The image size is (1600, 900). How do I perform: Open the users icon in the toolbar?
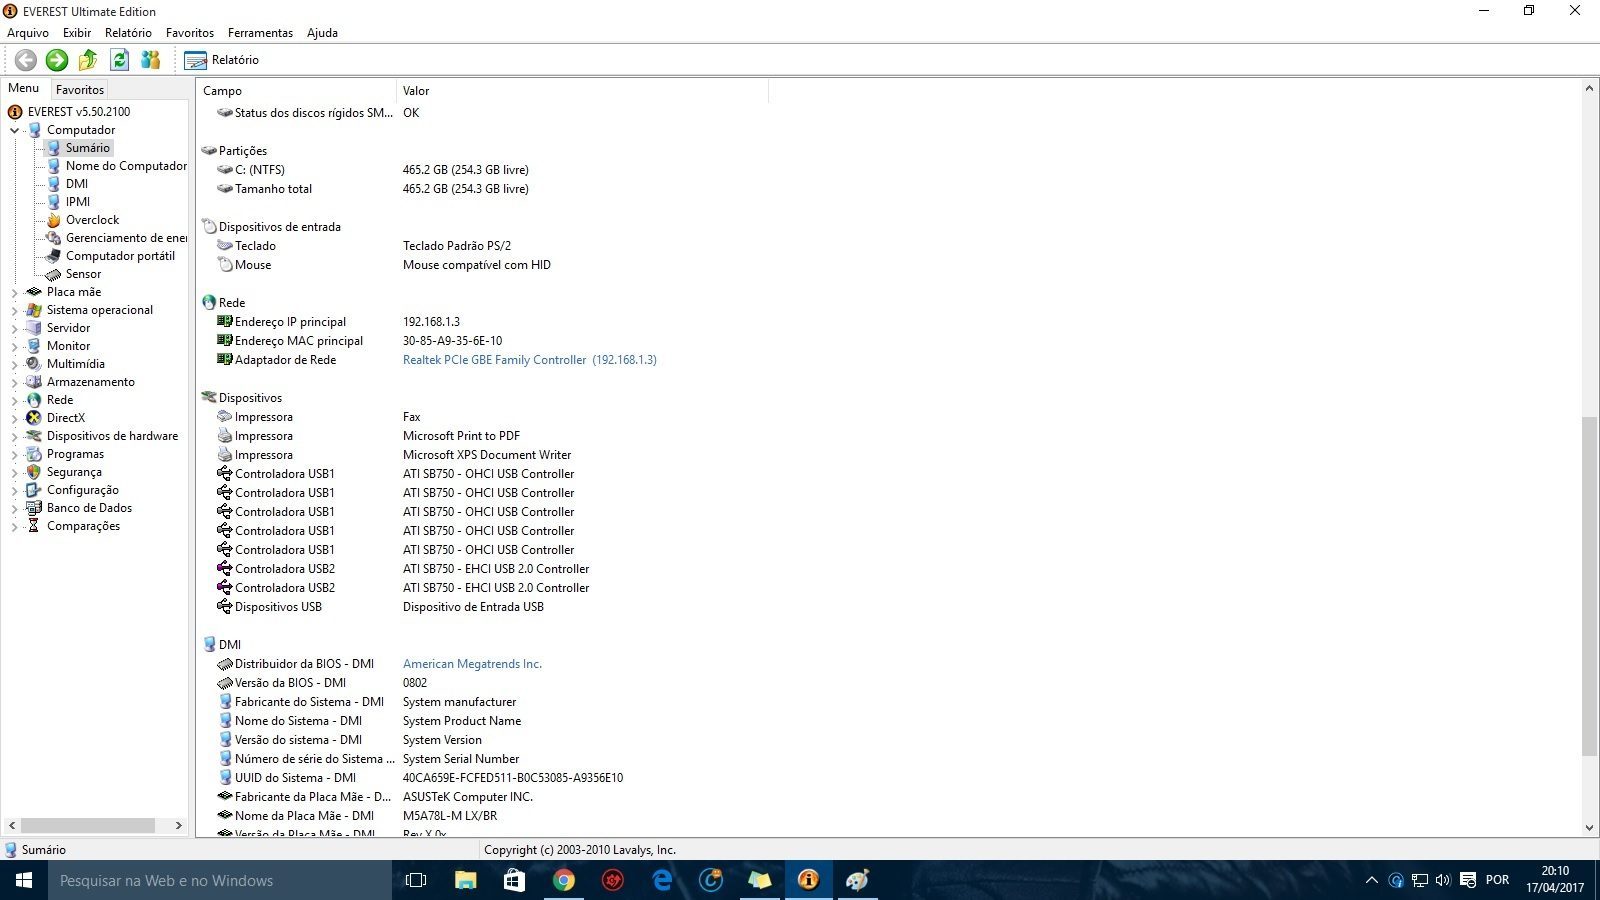click(150, 60)
